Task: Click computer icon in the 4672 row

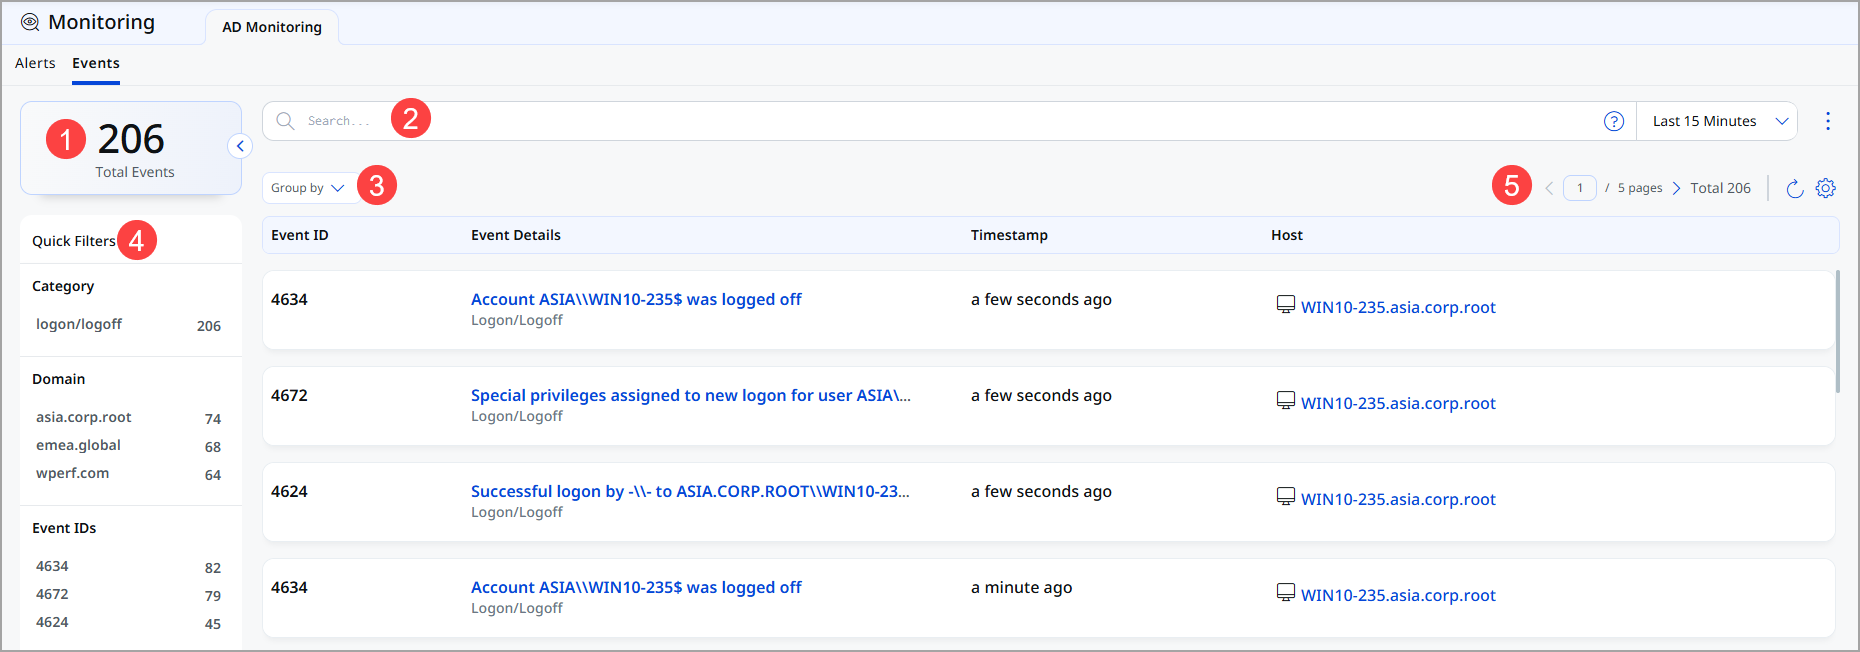Action: click(1286, 400)
